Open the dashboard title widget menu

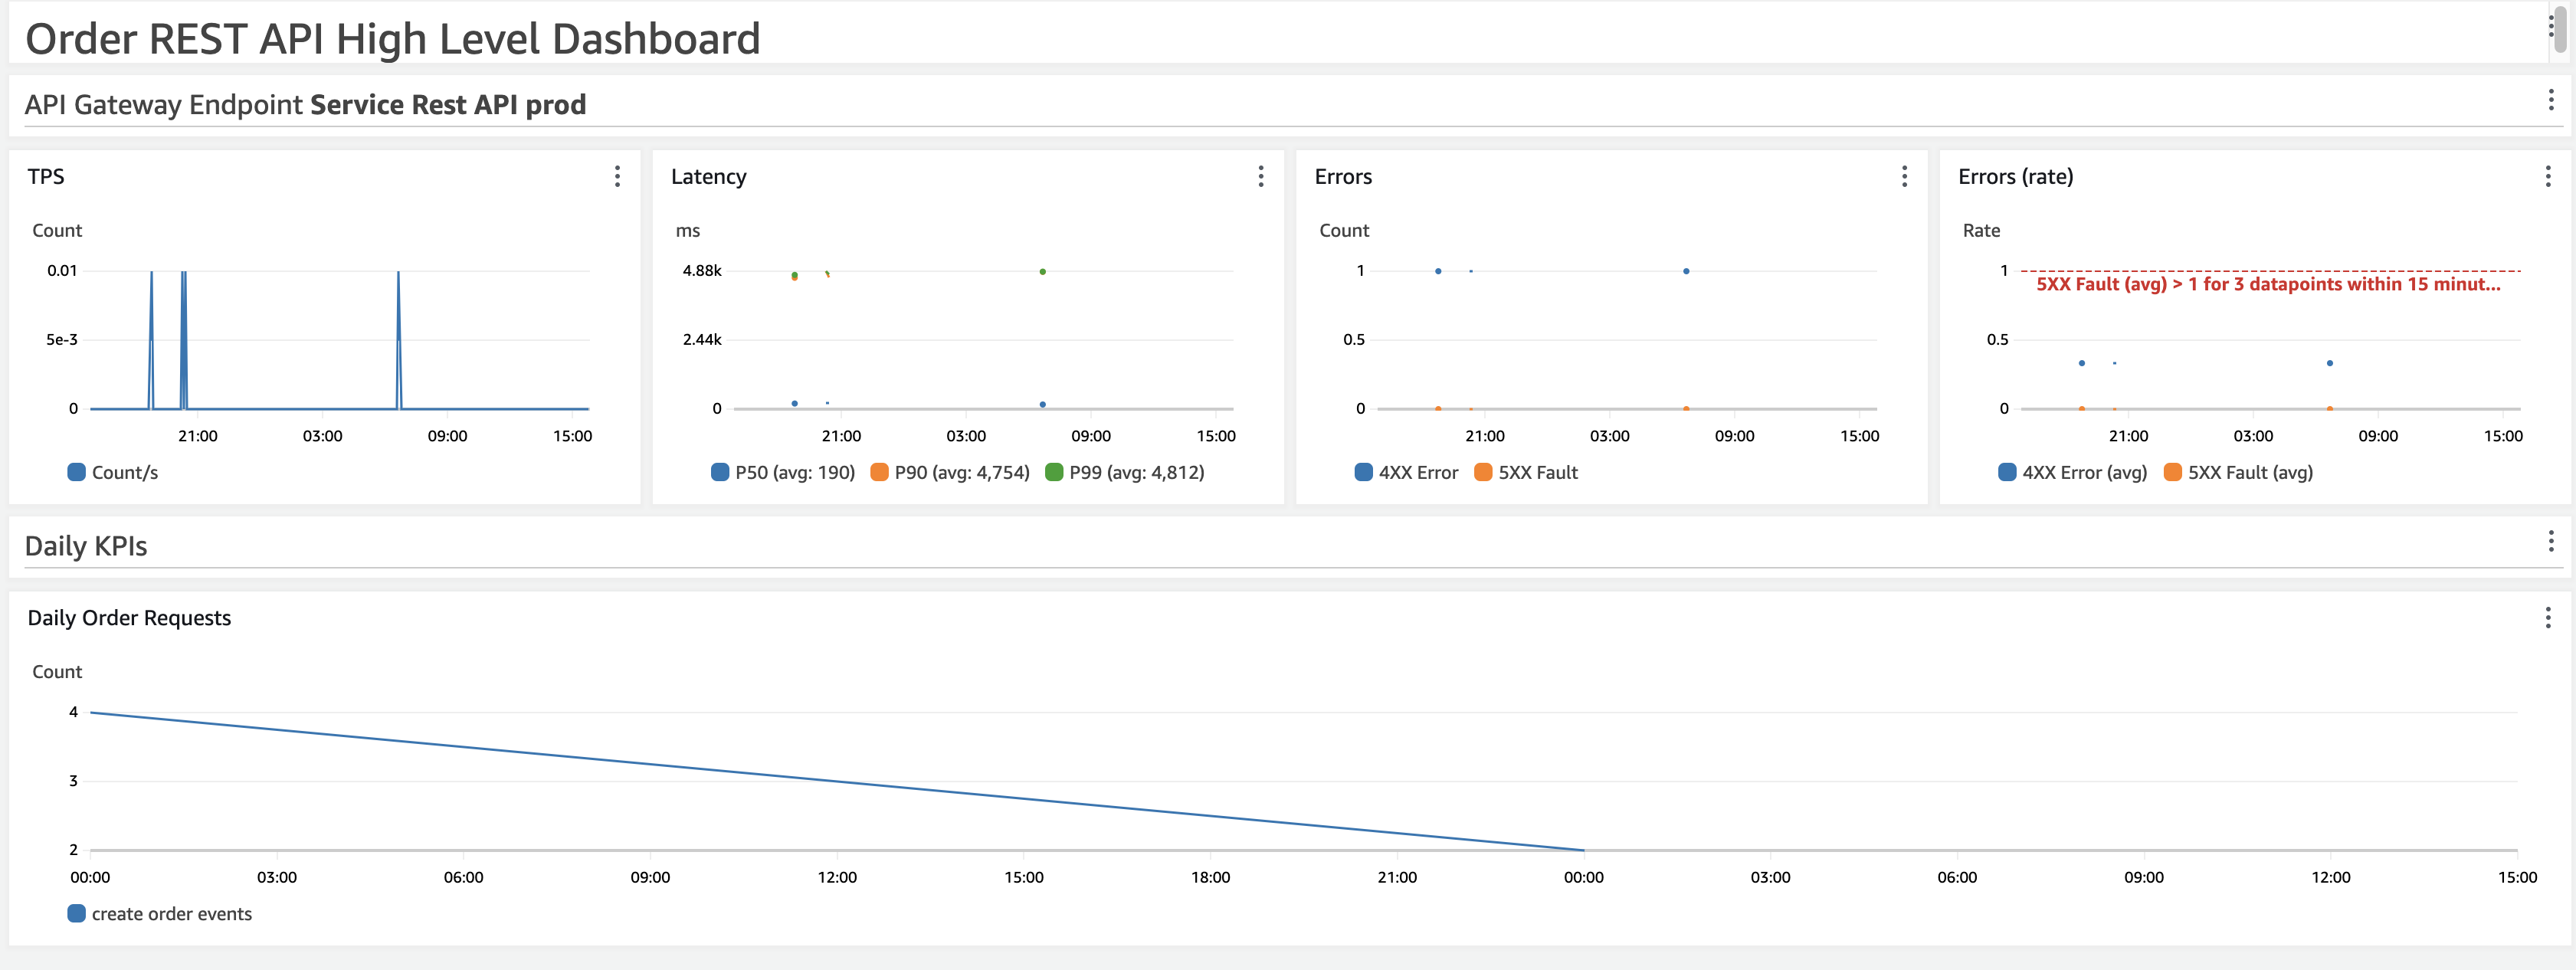point(2549,26)
